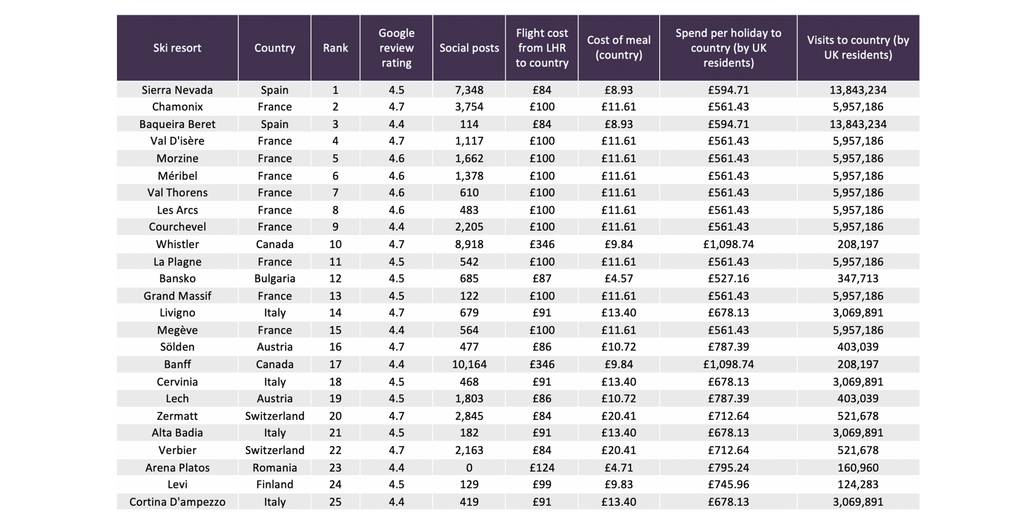This screenshot has width=1024, height=523.
Task: Select the Bansko row's Bulgaria cell
Action: point(274,278)
